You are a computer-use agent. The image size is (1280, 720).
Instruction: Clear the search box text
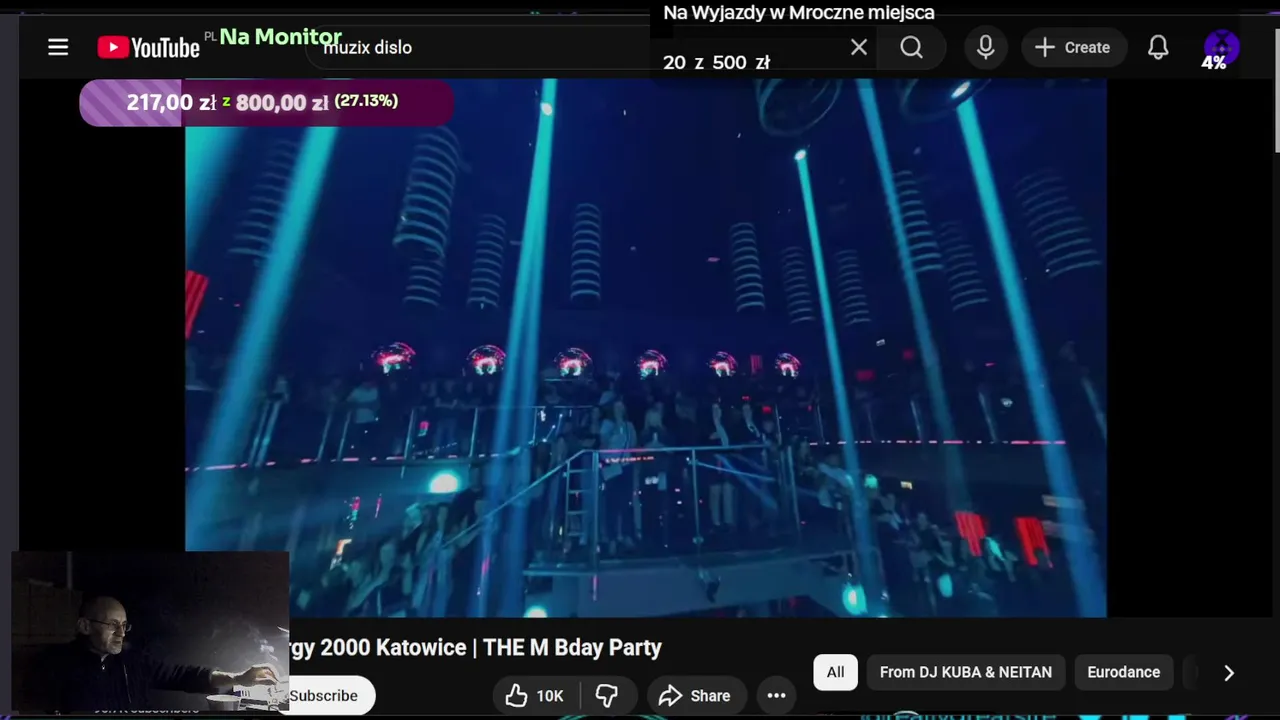pyautogui.click(x=859, y=47)
